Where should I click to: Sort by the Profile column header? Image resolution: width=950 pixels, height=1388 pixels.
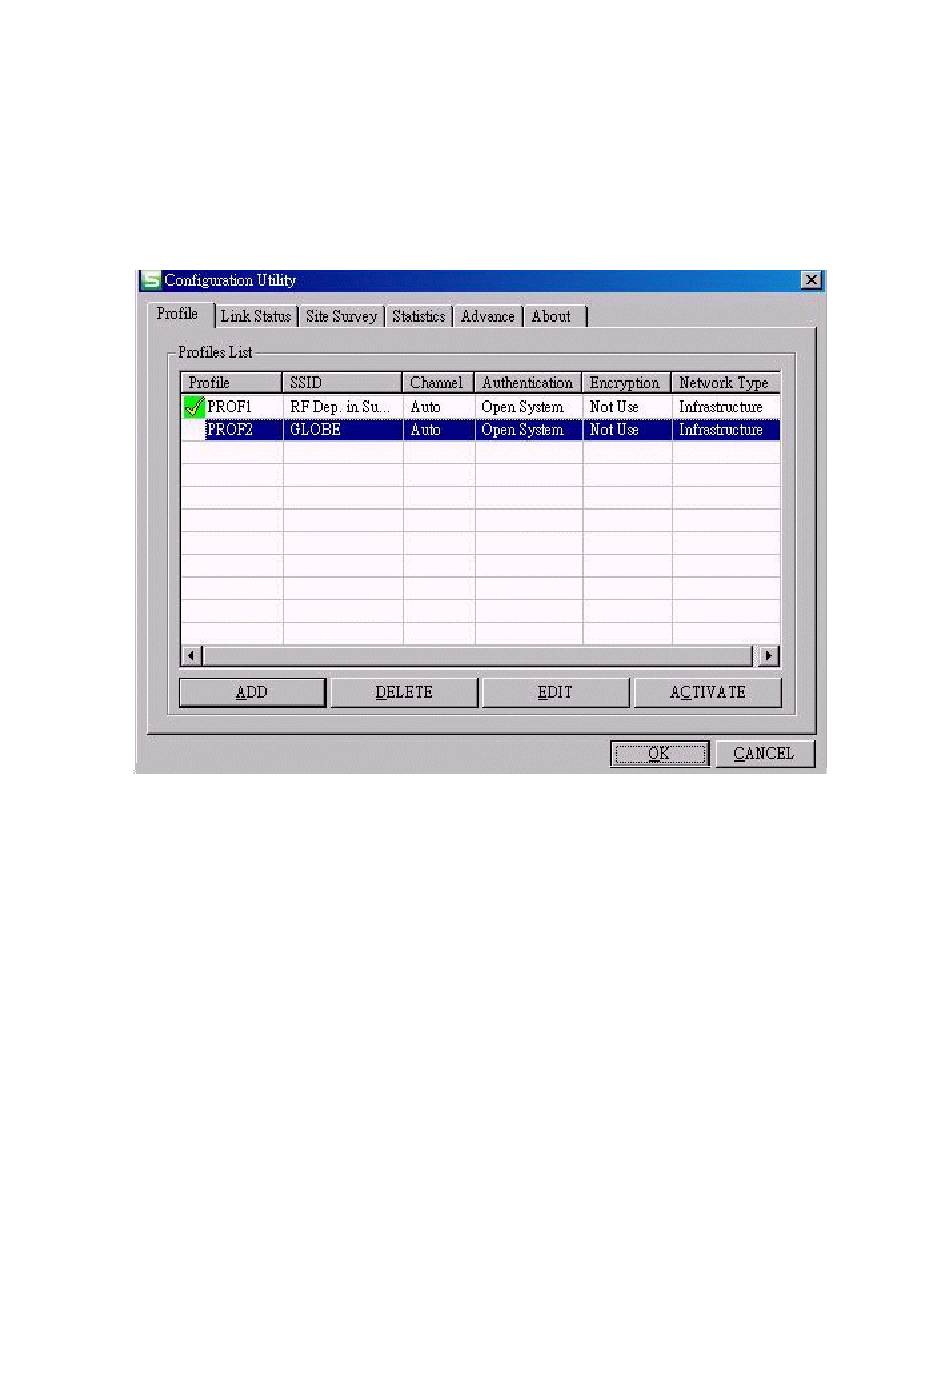tap(231, 383)
